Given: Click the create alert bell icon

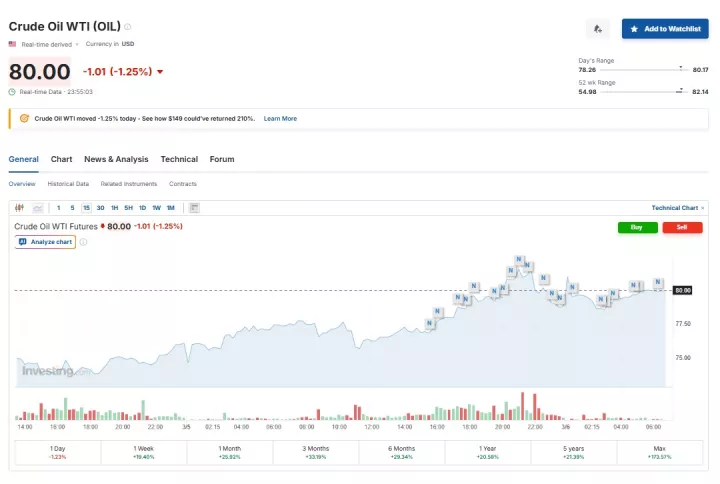Looking at the screenshot, I should point(598,29).
